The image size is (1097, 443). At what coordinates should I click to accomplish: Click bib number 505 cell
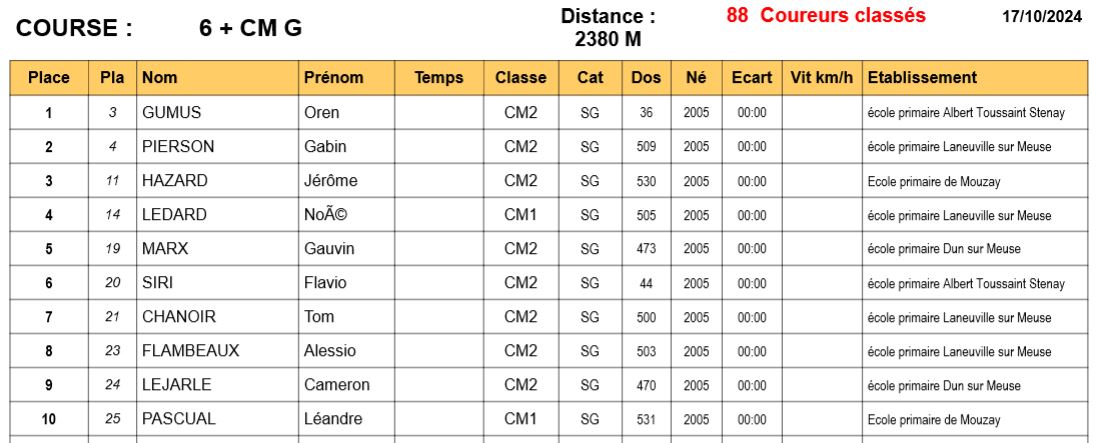(x=646, y=216)
